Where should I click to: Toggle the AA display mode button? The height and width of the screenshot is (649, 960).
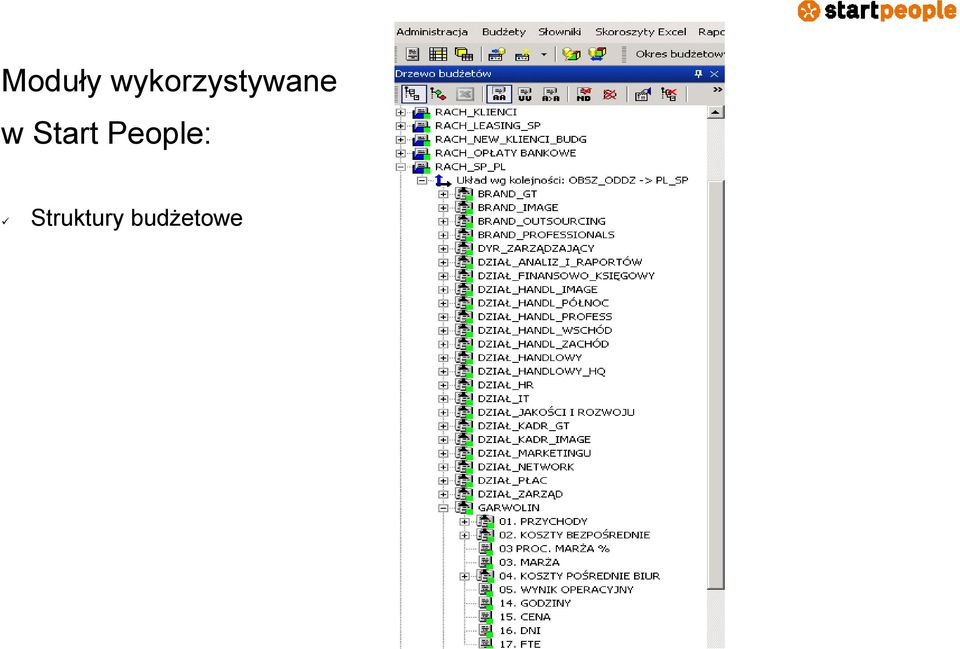499,94
